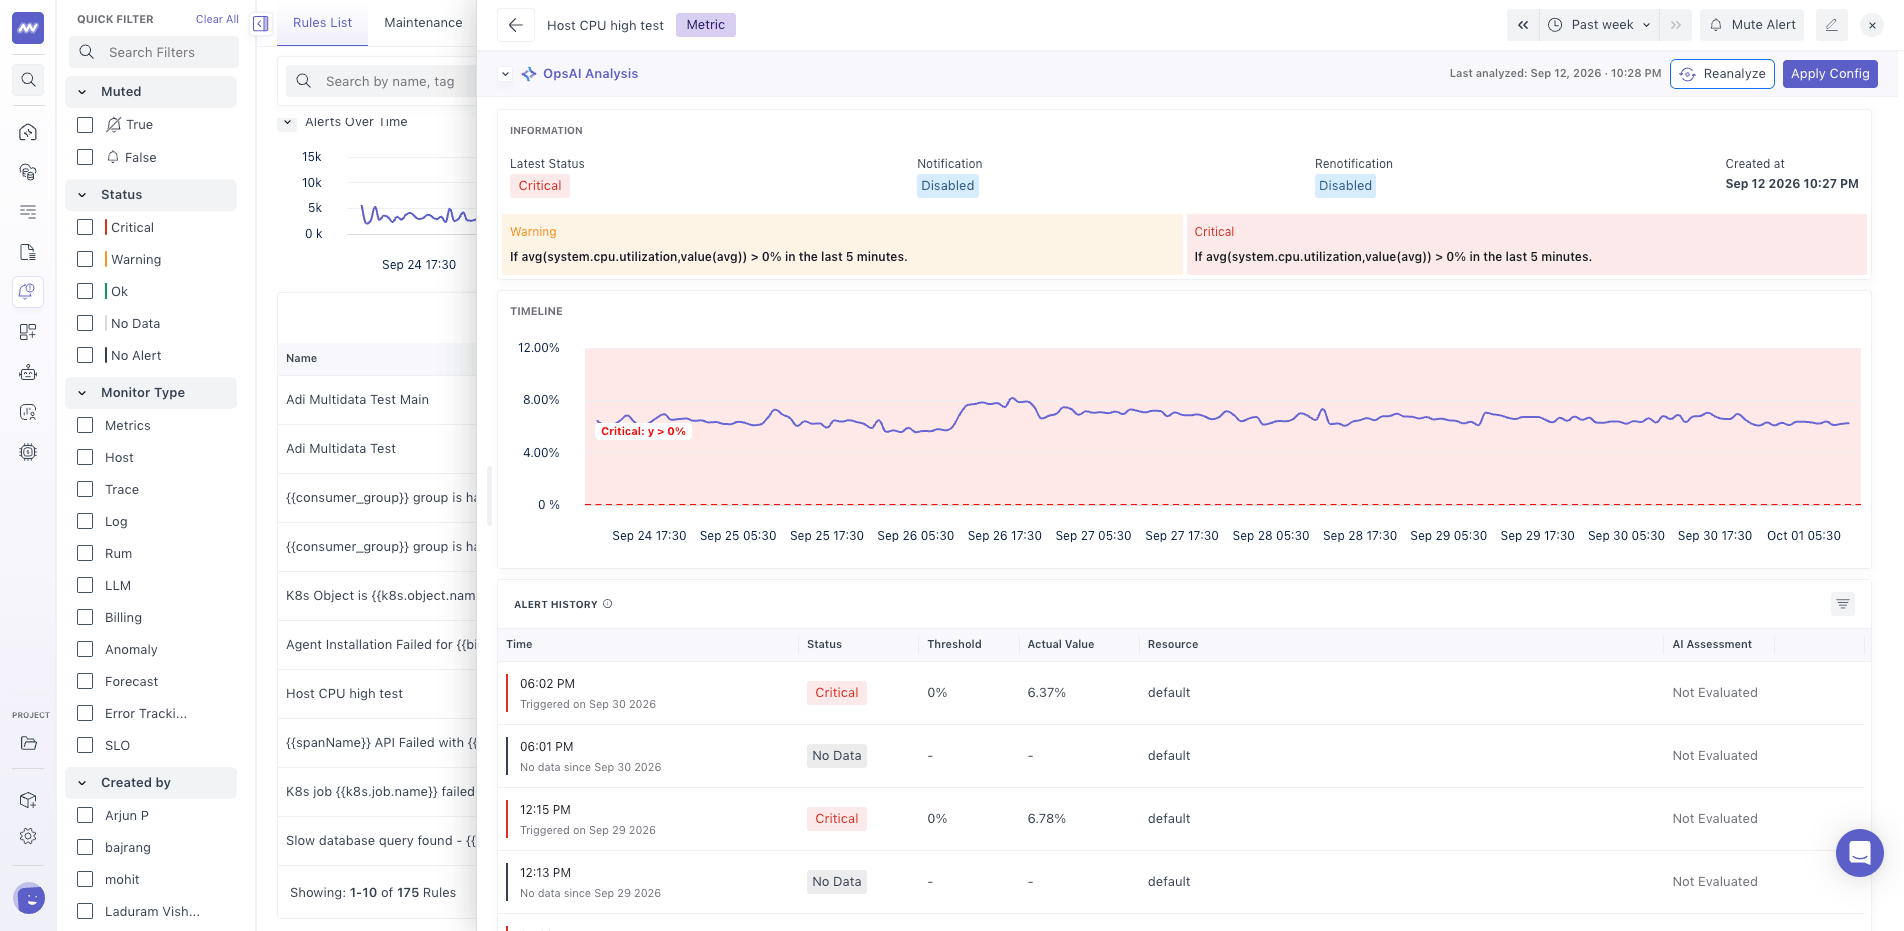This screenshot has width=1904, height=931.
Task: Tick the Arjun P creator filter
Action: 85,815
